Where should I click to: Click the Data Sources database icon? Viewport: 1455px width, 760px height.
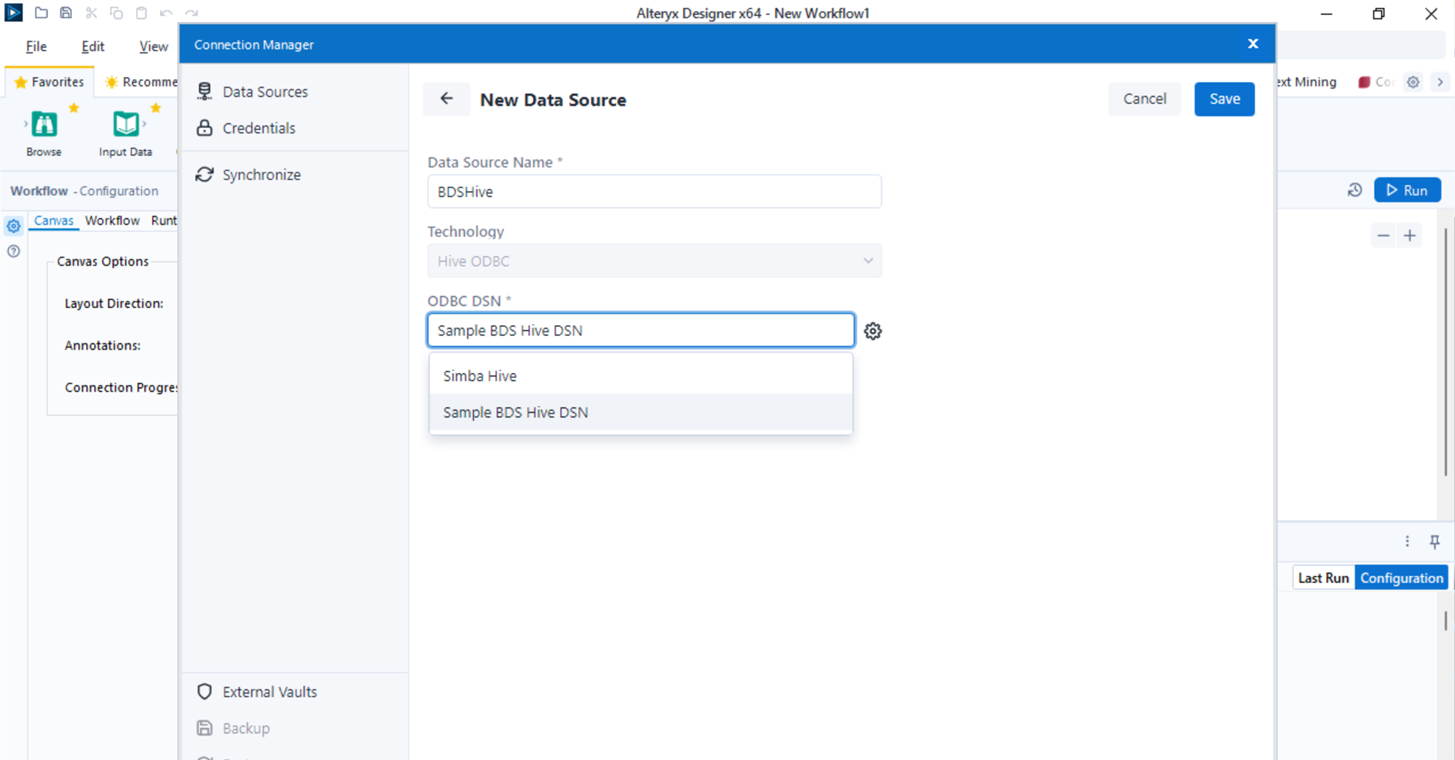click(205, 91)
